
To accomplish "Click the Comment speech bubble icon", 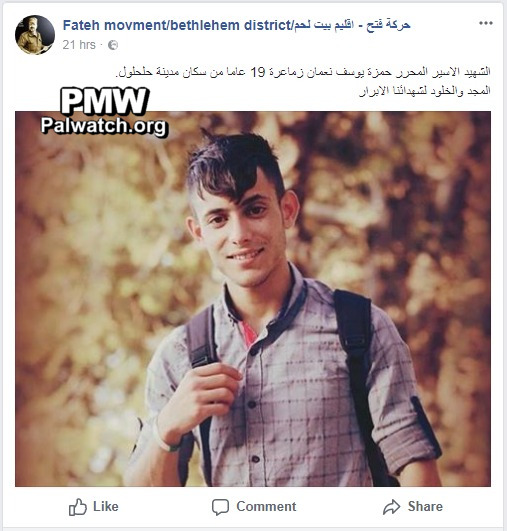I will 220,507.
